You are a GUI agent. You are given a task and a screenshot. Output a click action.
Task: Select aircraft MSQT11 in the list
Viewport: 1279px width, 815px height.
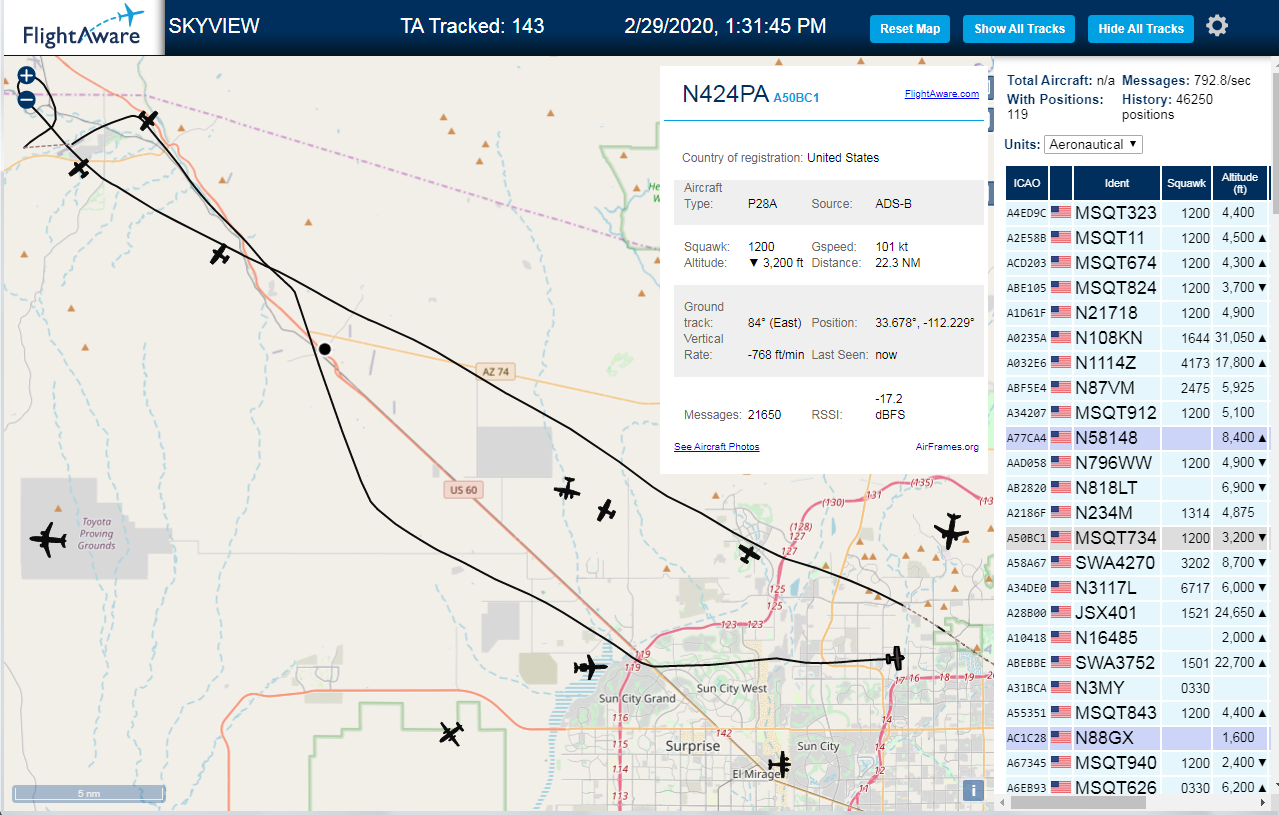pos(1137,238)
